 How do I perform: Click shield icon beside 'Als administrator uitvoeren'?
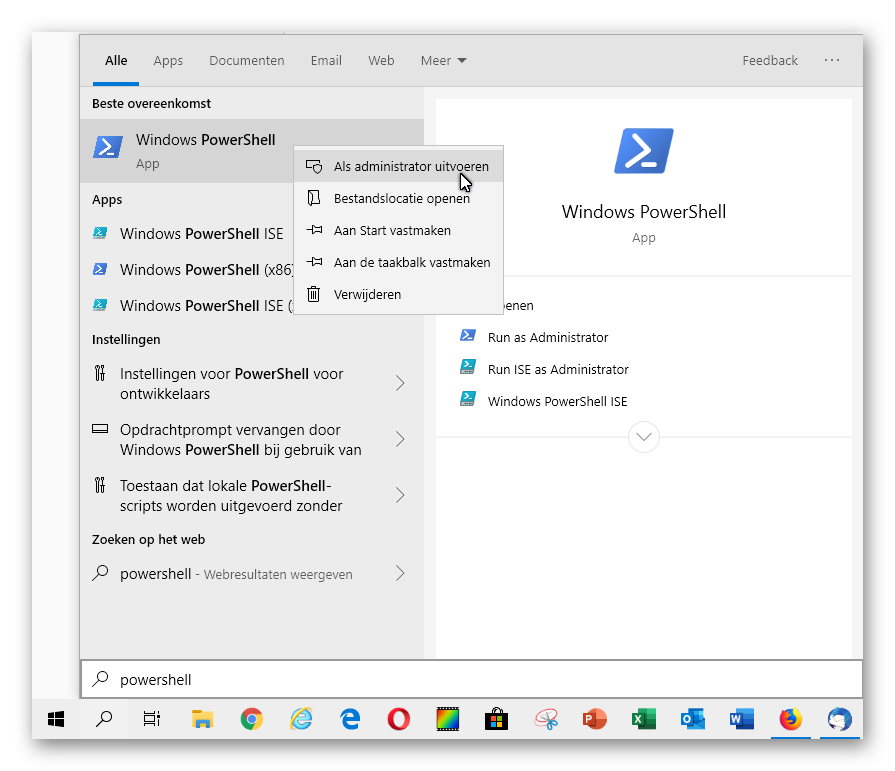[x=314, y=166]
